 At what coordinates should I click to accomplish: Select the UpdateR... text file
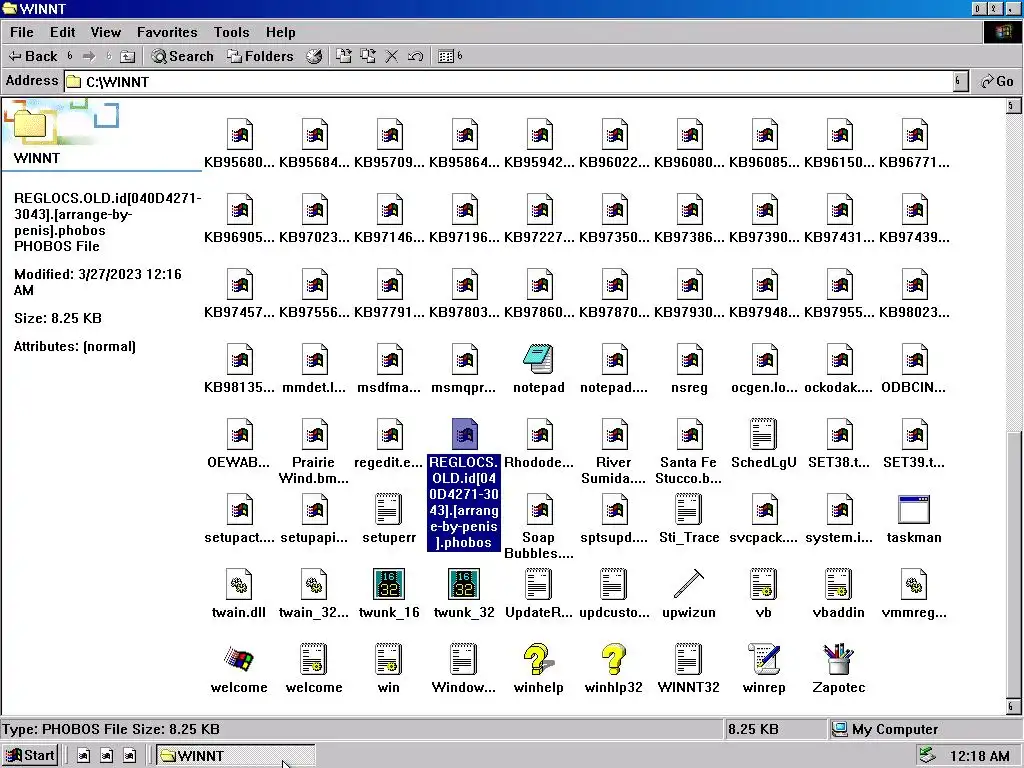[539, 592]
